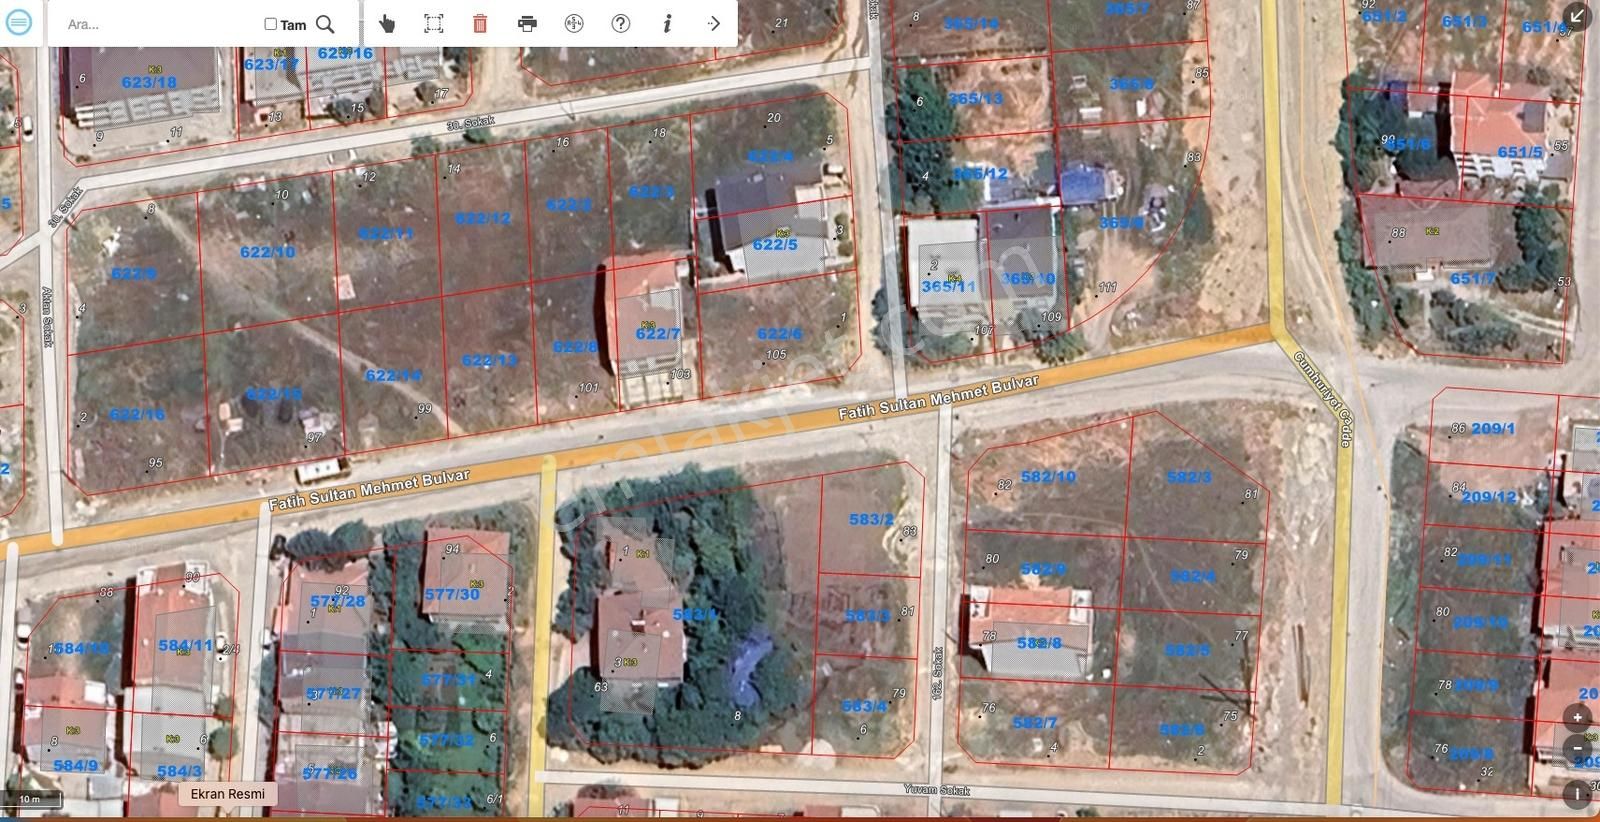Select parcel label 365/11

pos(948,286)
